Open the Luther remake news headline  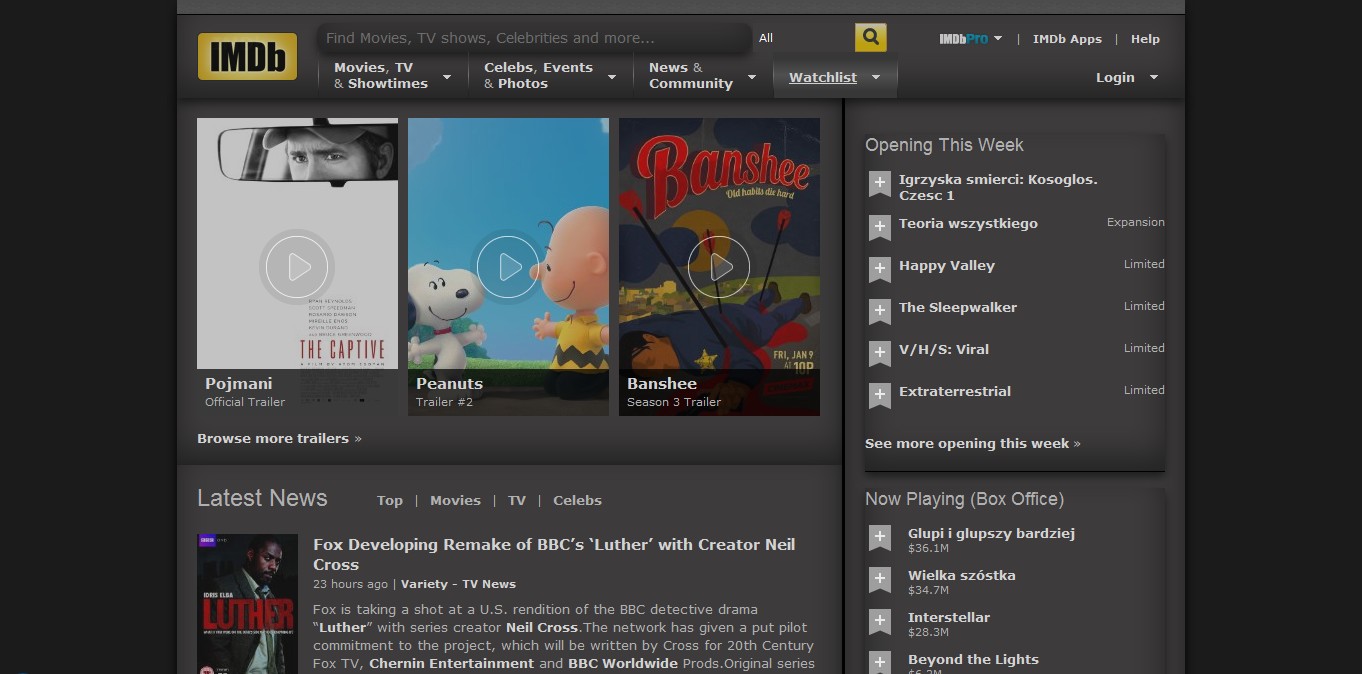pos(554,554)
